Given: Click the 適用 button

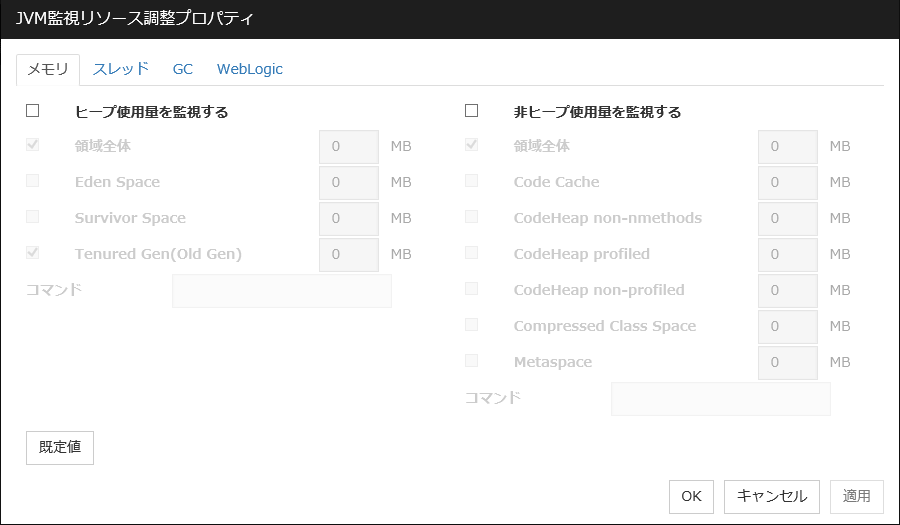Looking at the screenshot, I should point(857,496).
